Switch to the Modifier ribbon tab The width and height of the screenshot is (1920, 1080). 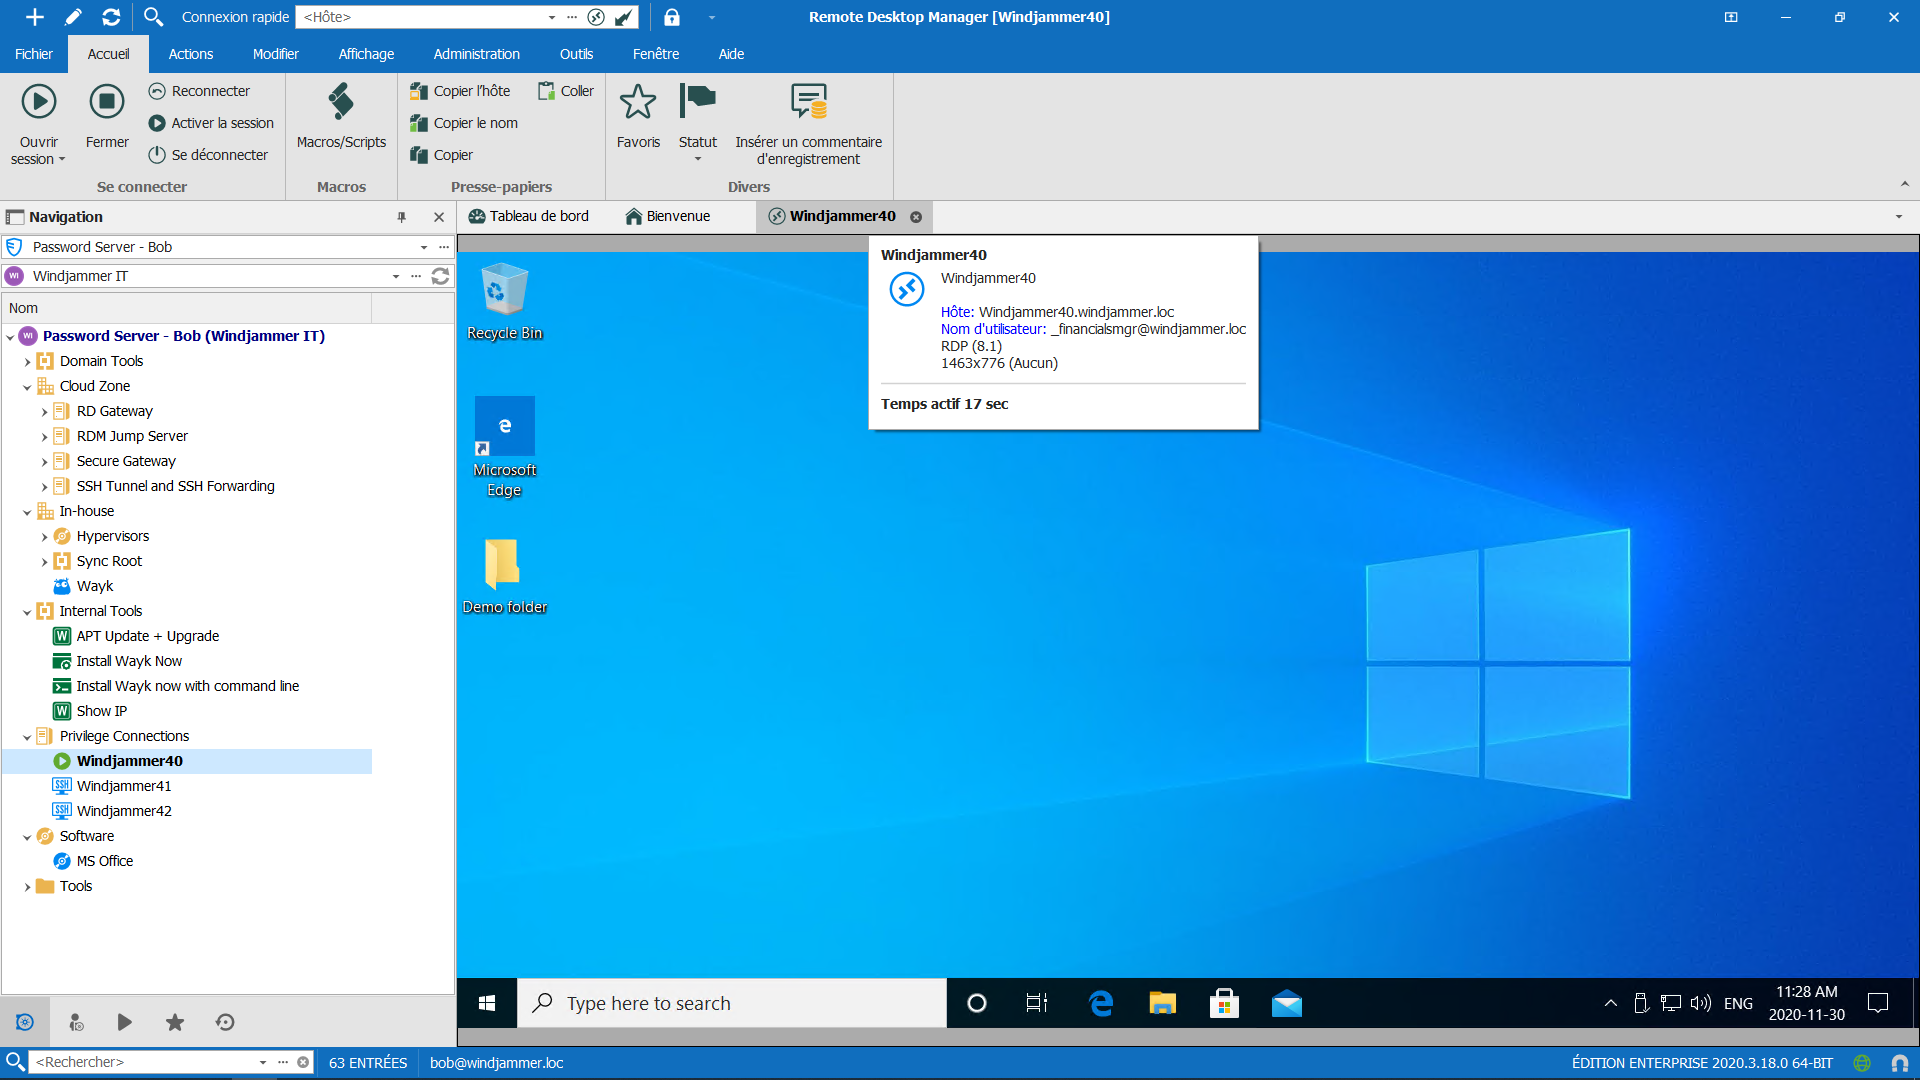click(276, 54)
